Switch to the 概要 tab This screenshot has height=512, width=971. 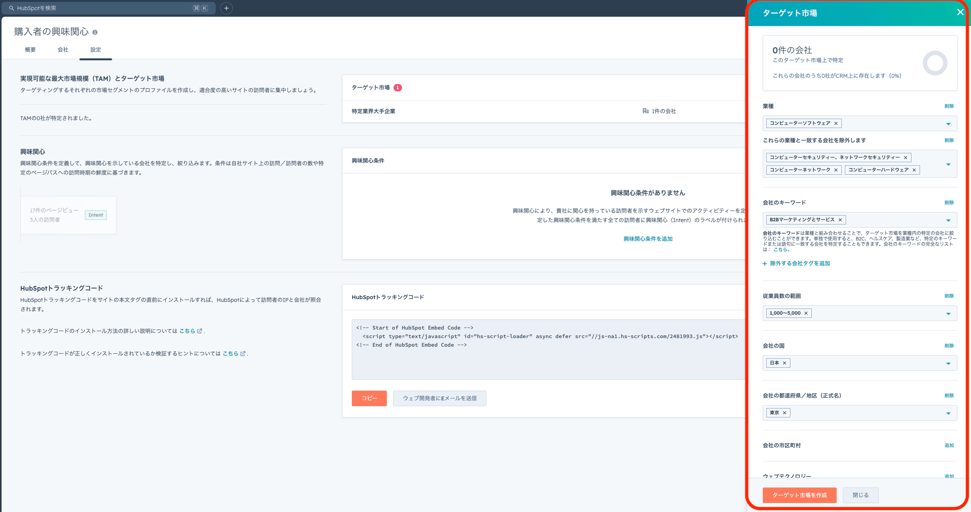(30, 49)
